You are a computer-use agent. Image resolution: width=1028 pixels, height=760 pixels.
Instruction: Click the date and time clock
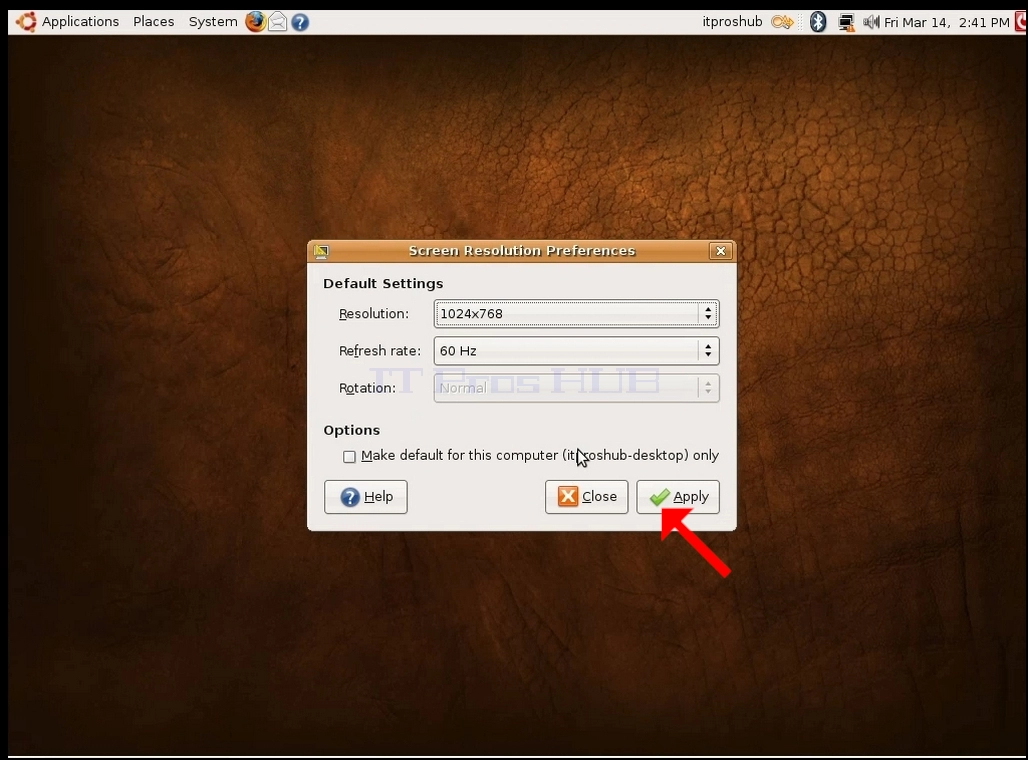point(947,22)
